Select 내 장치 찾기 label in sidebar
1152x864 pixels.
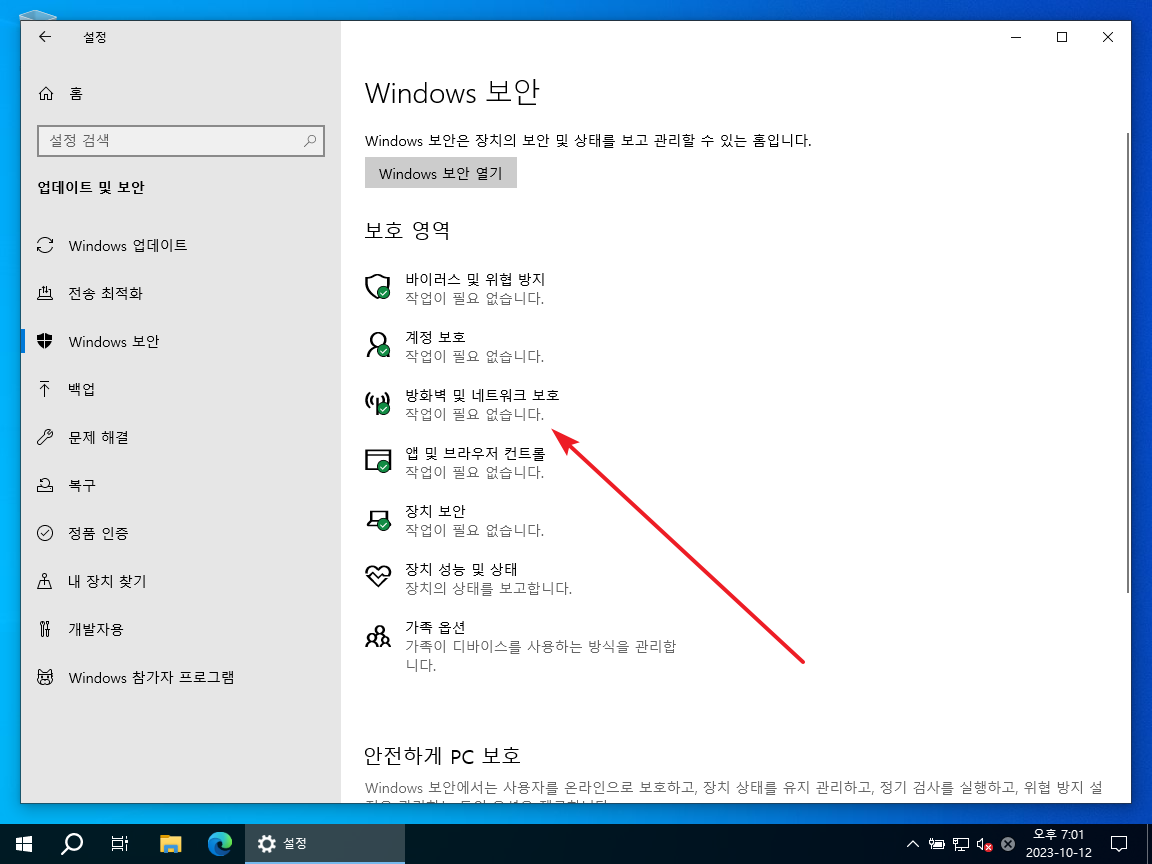click(107, 581)
